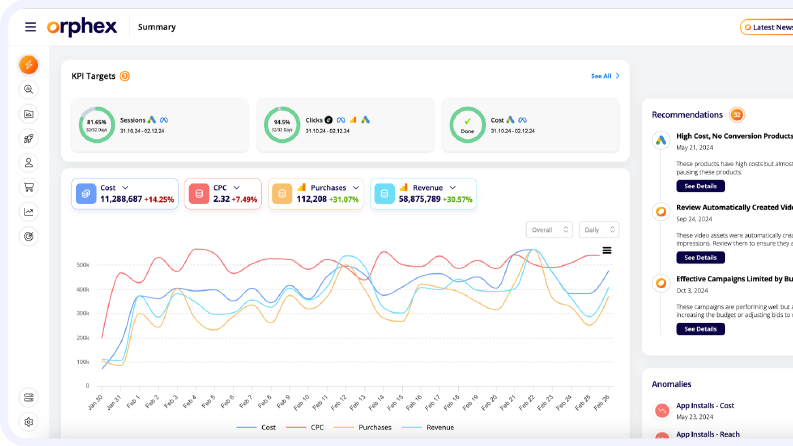Click orange icon beside Review Automatically Created Videos
Screen dimensions: 793x446
point(661,211)
